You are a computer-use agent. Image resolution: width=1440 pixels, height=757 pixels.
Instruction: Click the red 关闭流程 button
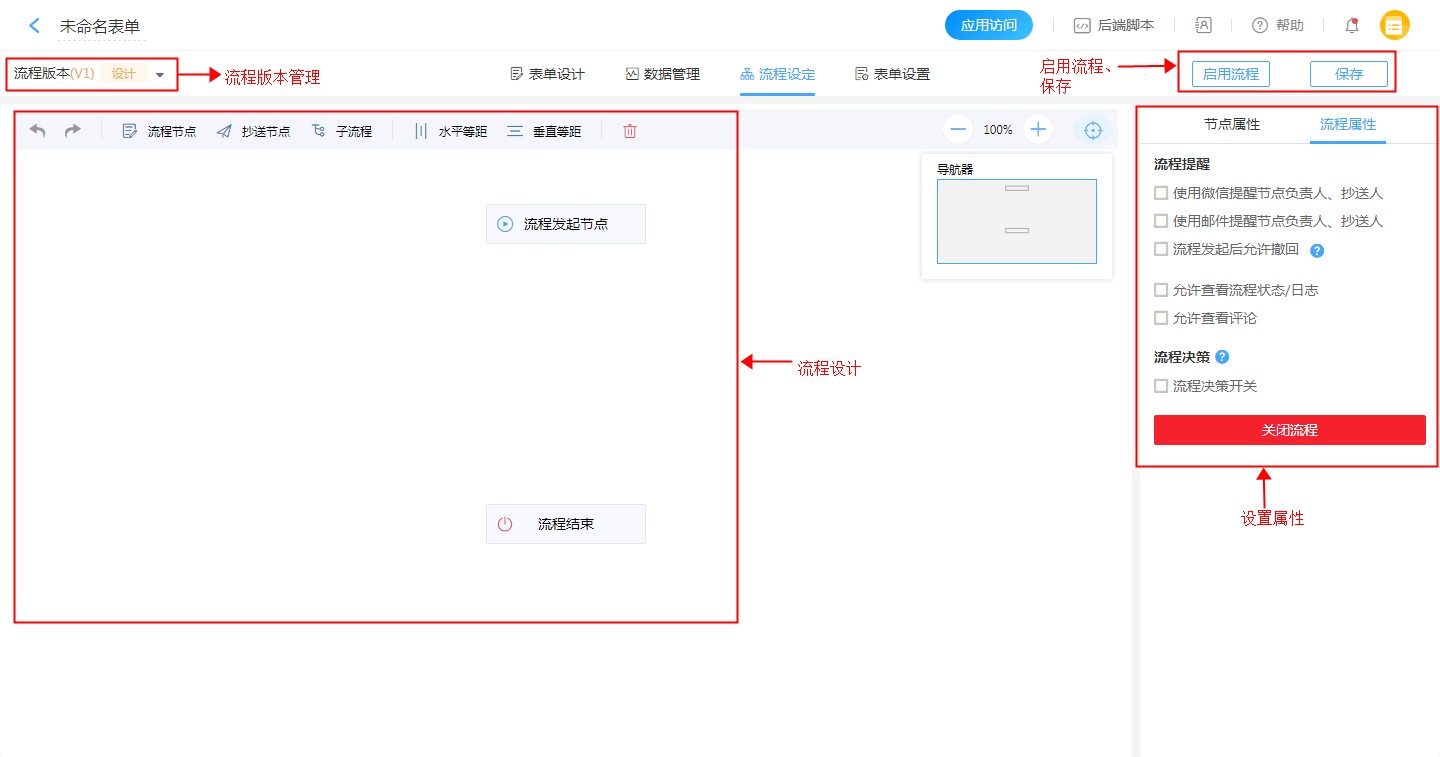(x=1289, y=430)
